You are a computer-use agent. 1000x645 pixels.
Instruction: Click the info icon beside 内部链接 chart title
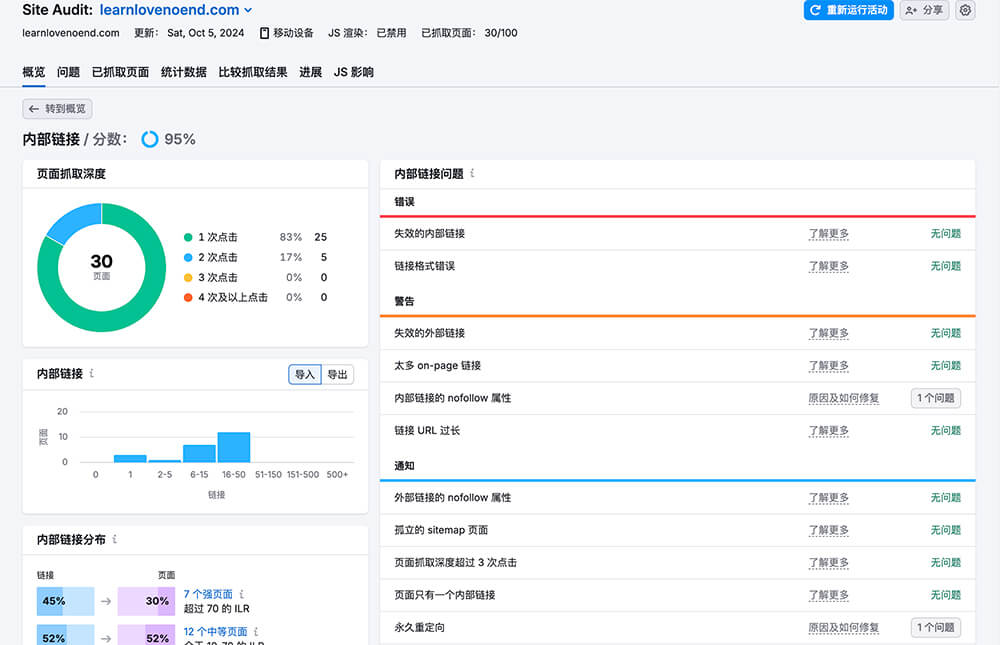pos(92,373)
